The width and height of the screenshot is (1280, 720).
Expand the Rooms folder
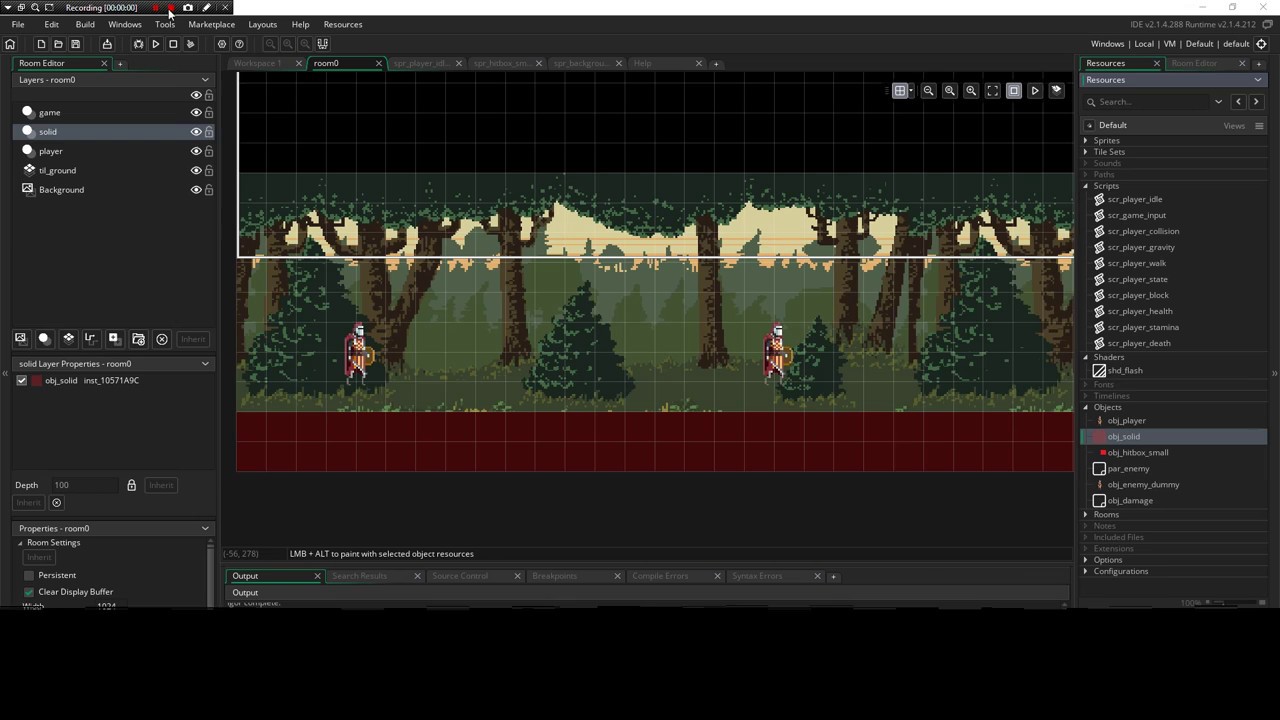click(x=1086, y=514)
